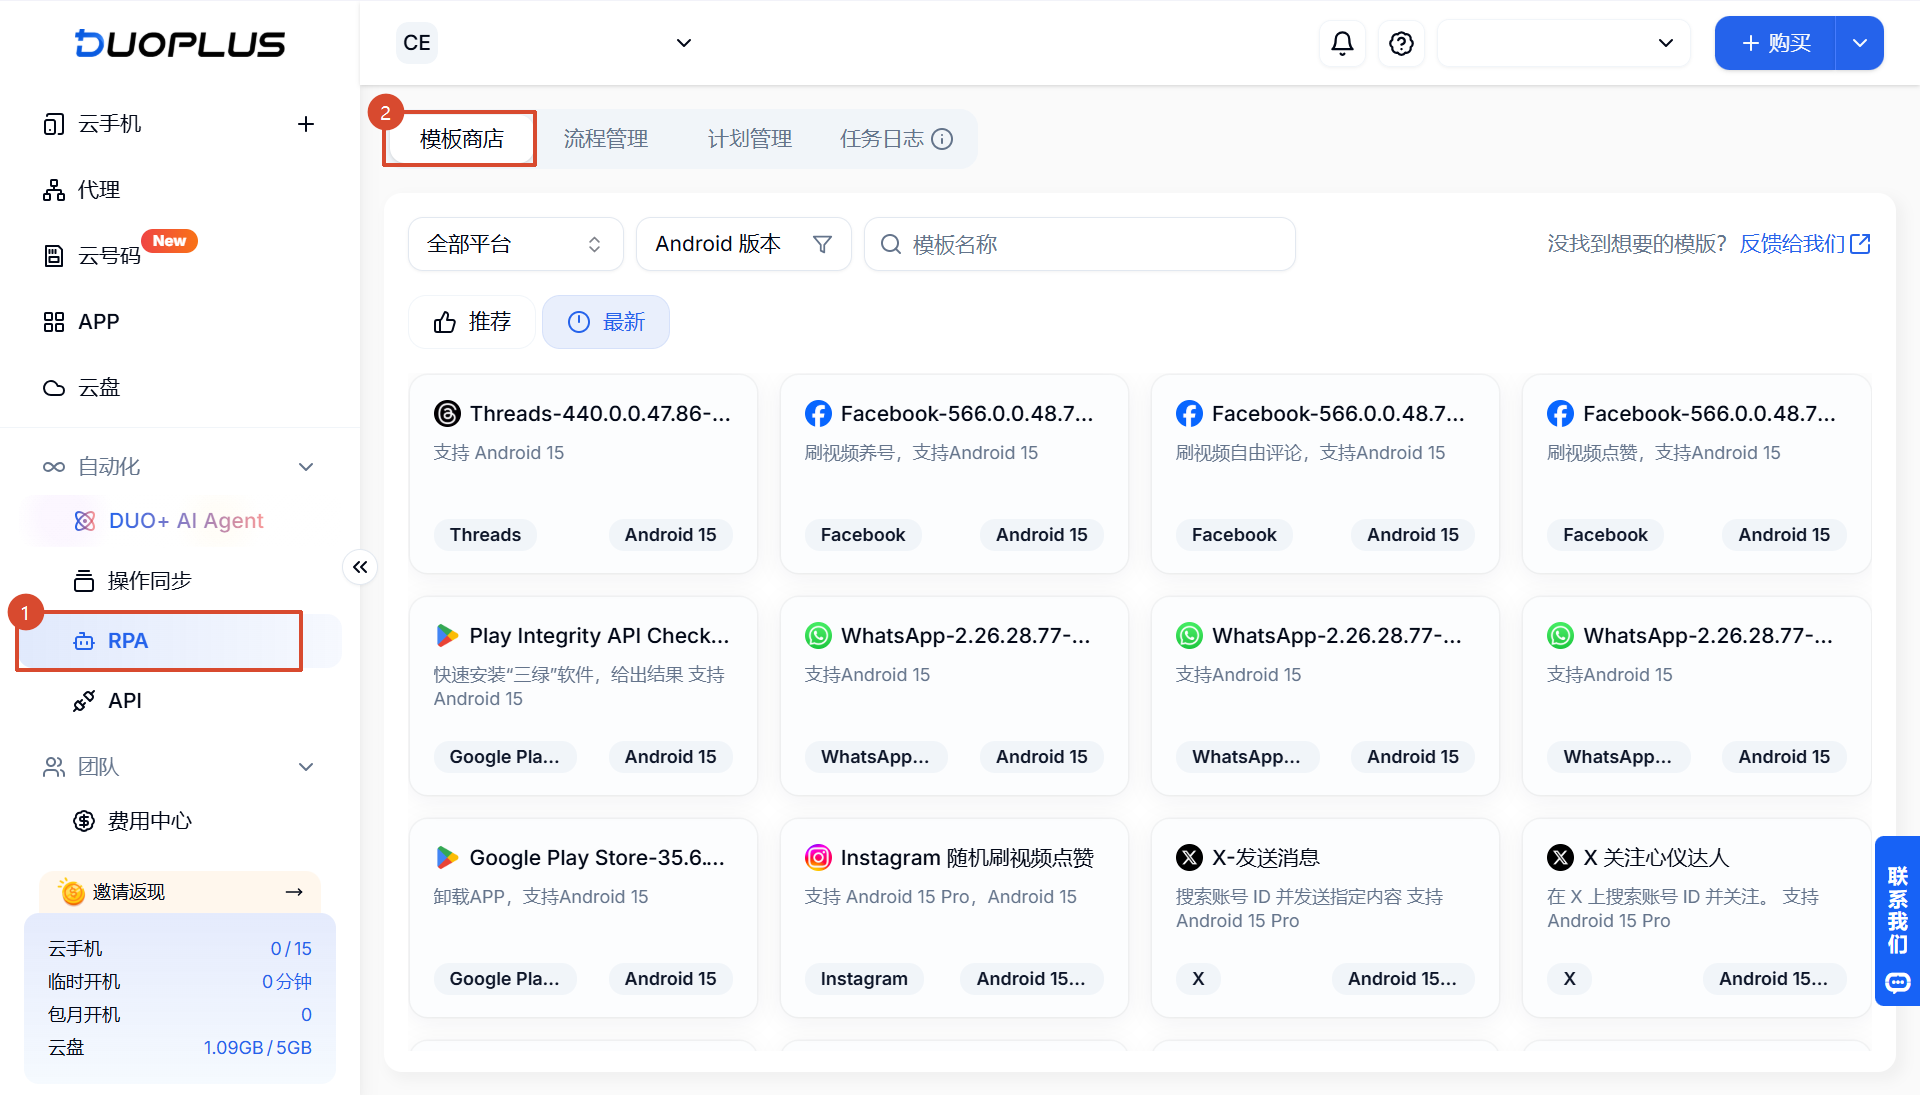Switch to the 计划管理 tab
The height and width of the screenshot is (1095, 1920).
(750, 139)
